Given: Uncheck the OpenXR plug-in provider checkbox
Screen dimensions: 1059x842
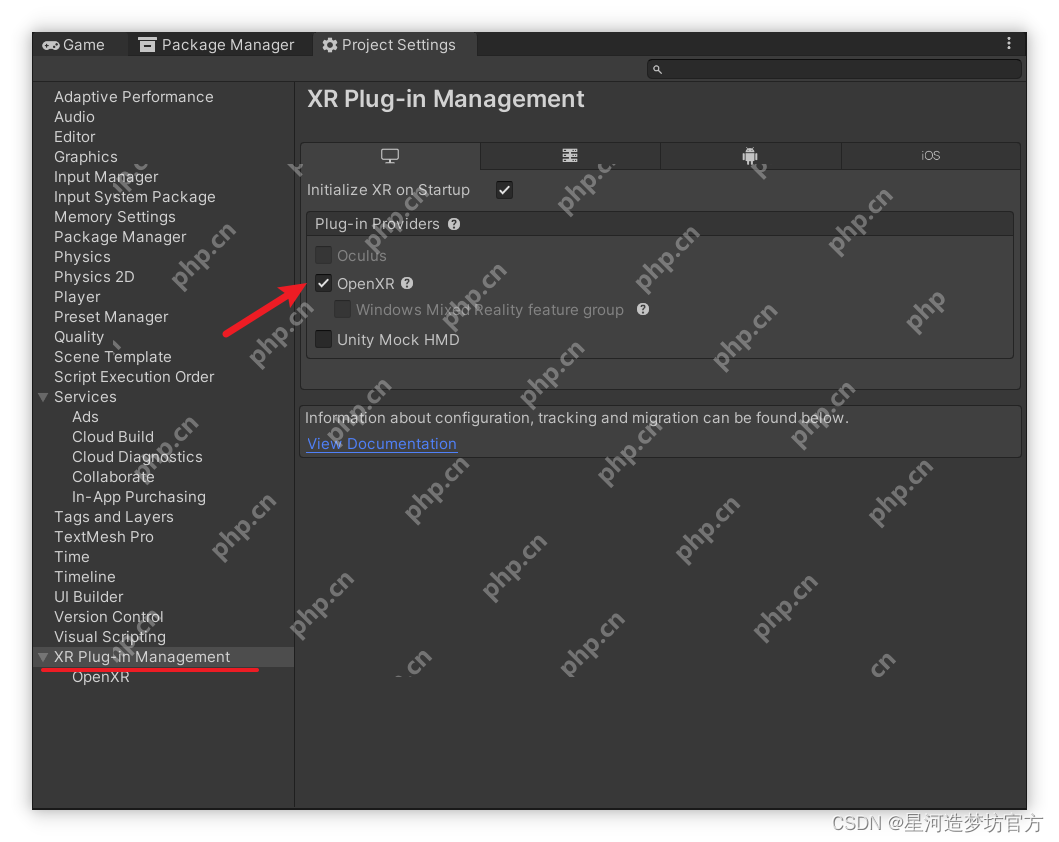Looking at the screenshot, I should pyautogui.click(x=323, y=284).
